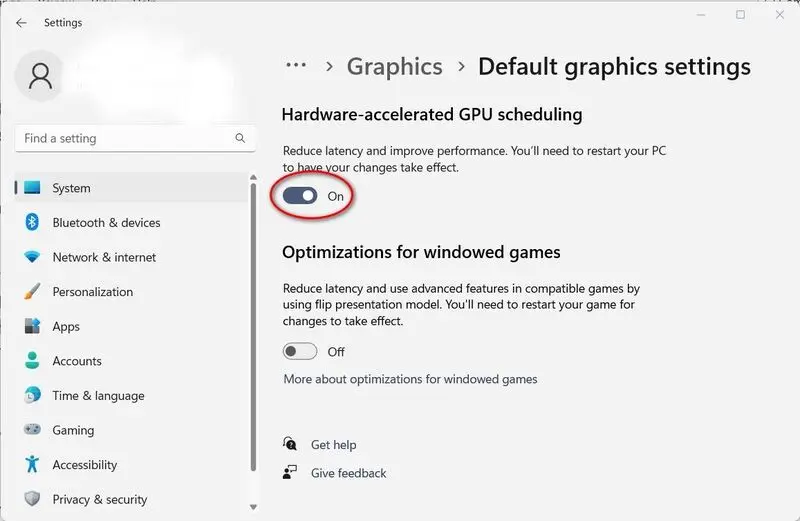The height and width of the screenshot is (521, 800).
Task: Open the Apps icon in sidebar
Action: (x=32, y=326)
